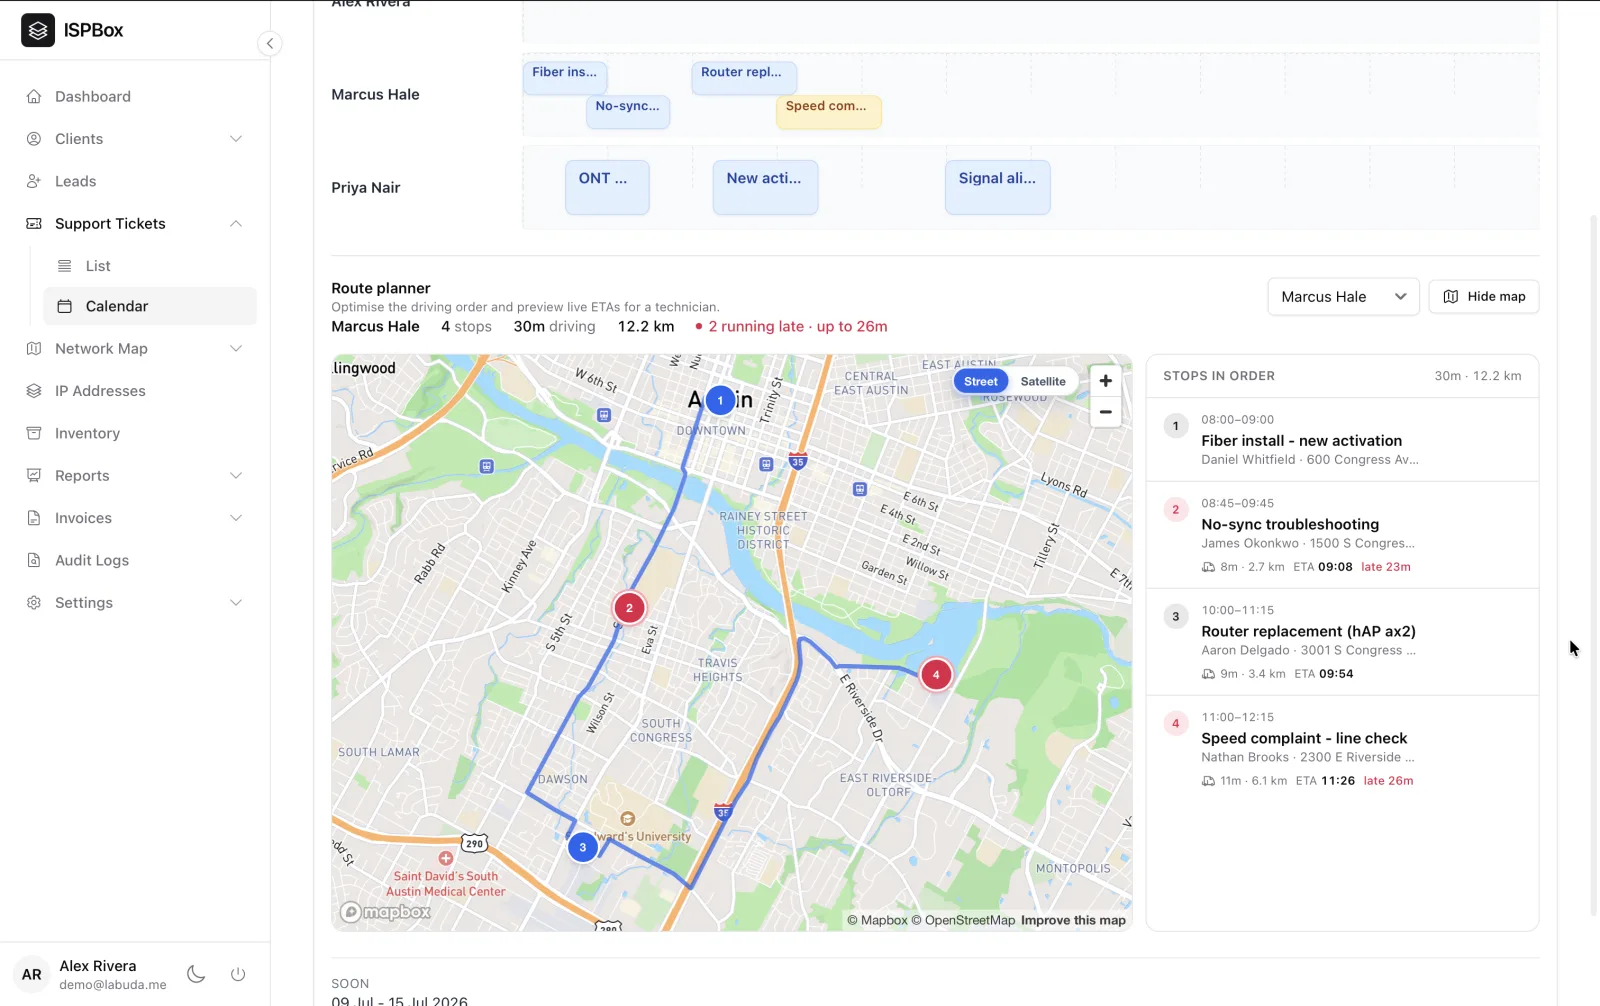
Task: Open the OpenStreetMap attribution link
Action: (963, 920)
